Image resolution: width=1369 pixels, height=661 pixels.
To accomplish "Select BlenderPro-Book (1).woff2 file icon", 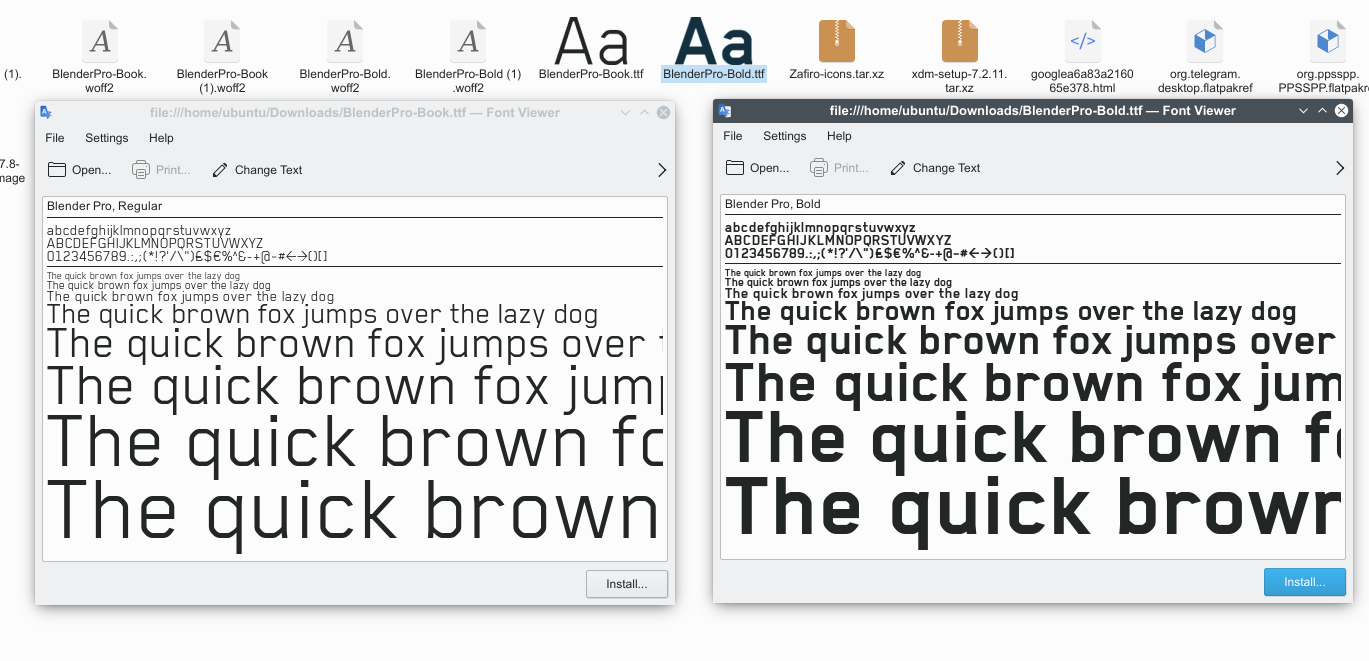I will 223,41.
